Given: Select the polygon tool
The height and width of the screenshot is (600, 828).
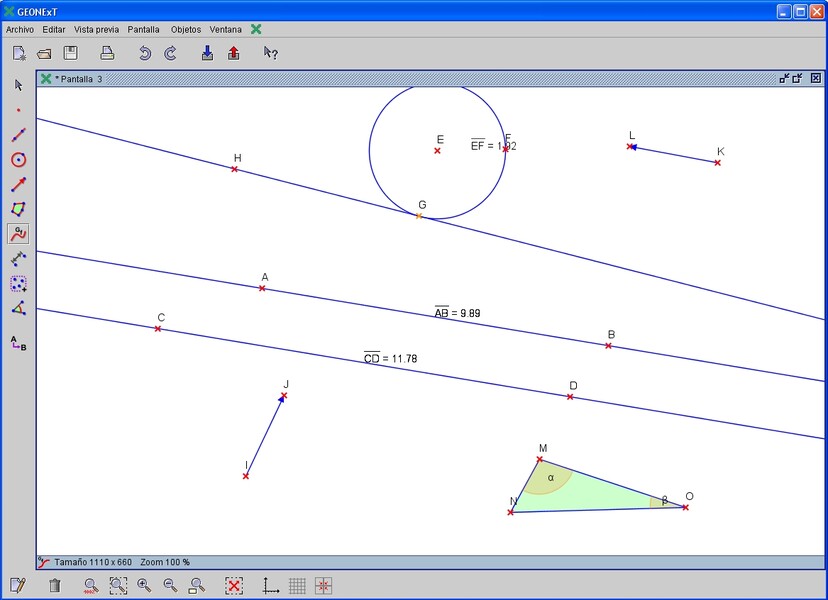Looking at the screenshot, I should coord(18,209).
